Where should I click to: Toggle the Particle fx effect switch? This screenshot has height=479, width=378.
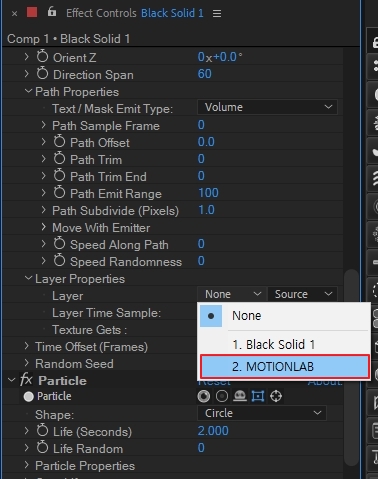tap(26, 380)
